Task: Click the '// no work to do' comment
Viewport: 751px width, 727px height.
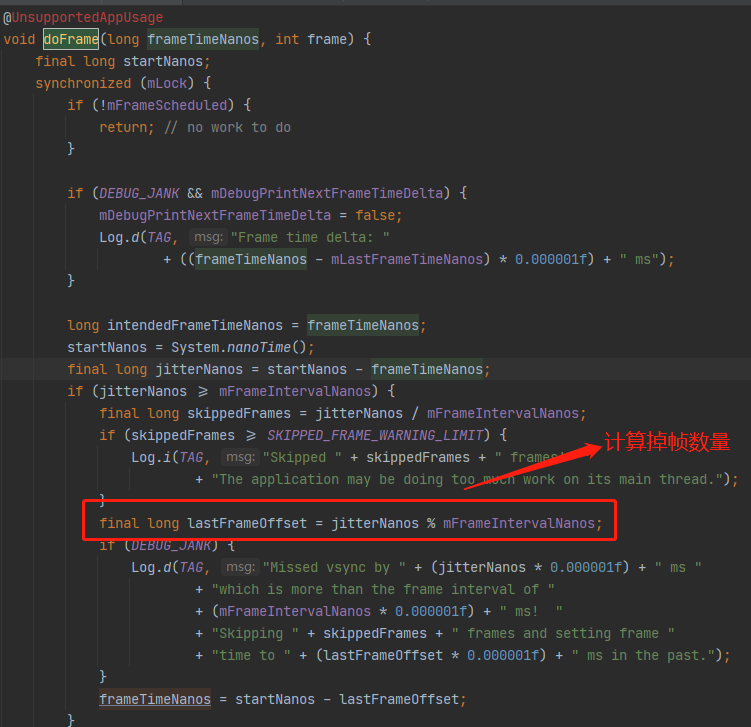Action: [x=228, y=127]
